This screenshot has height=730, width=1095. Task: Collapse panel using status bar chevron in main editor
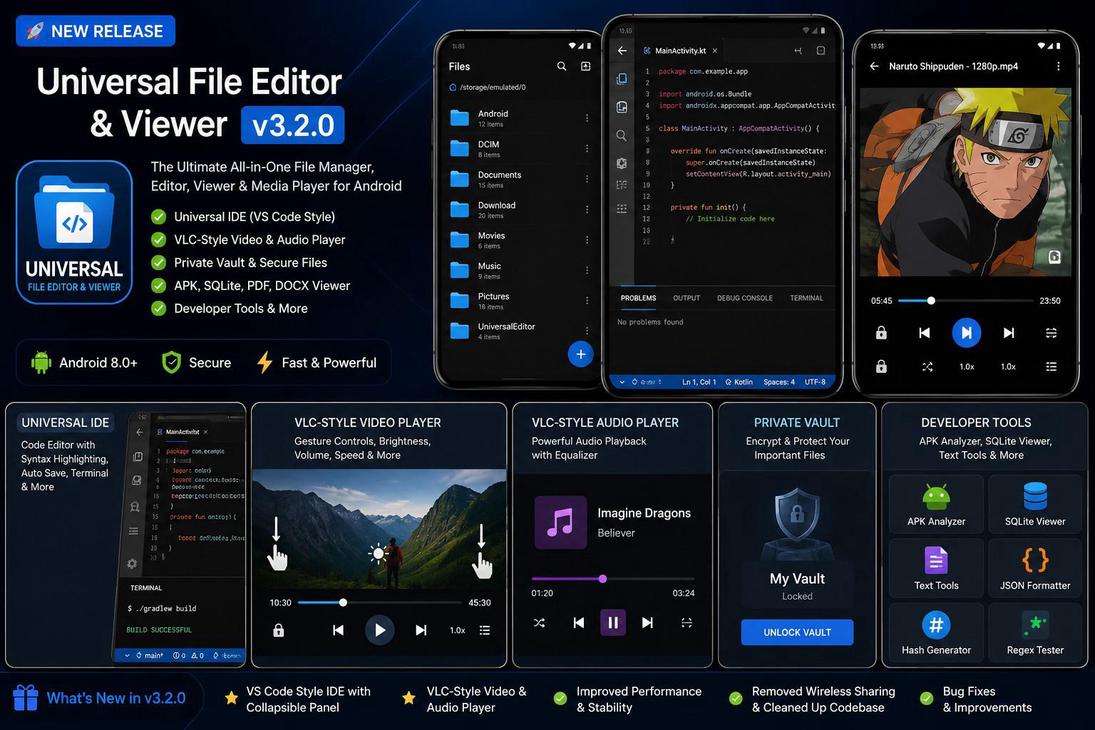click(x=622, y=382)
